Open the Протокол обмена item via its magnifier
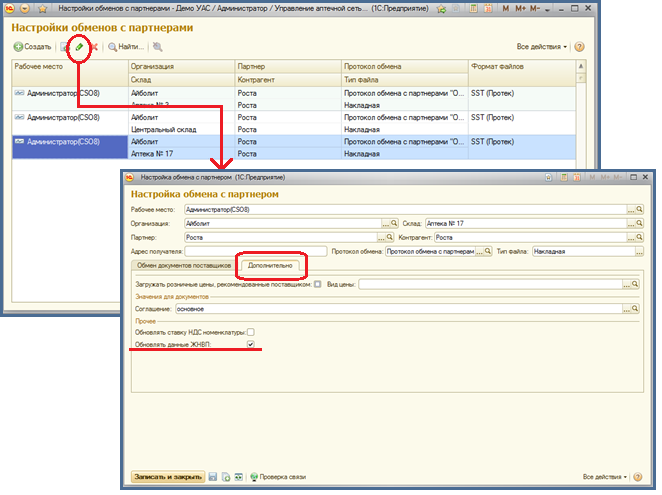The width and height of the screenshot is (662, 495). pyautogui.click(x=488, y=251)
